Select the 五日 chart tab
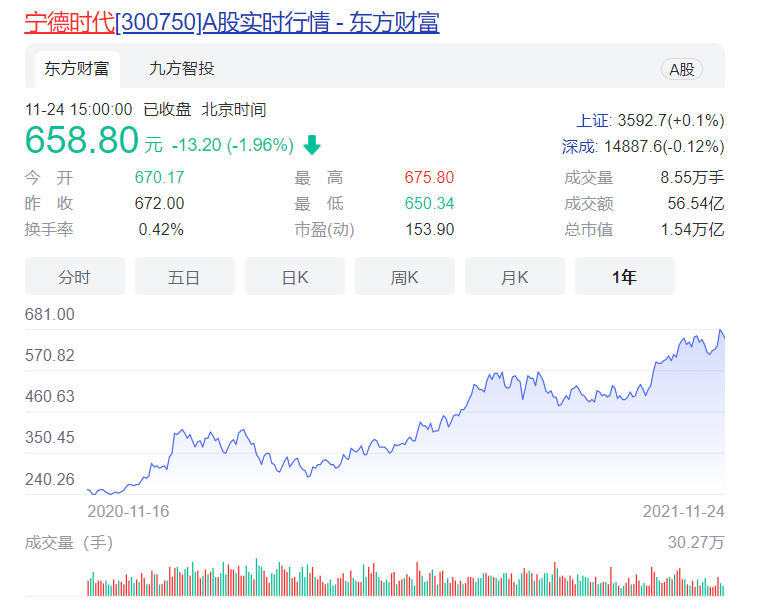 (185, 277)
